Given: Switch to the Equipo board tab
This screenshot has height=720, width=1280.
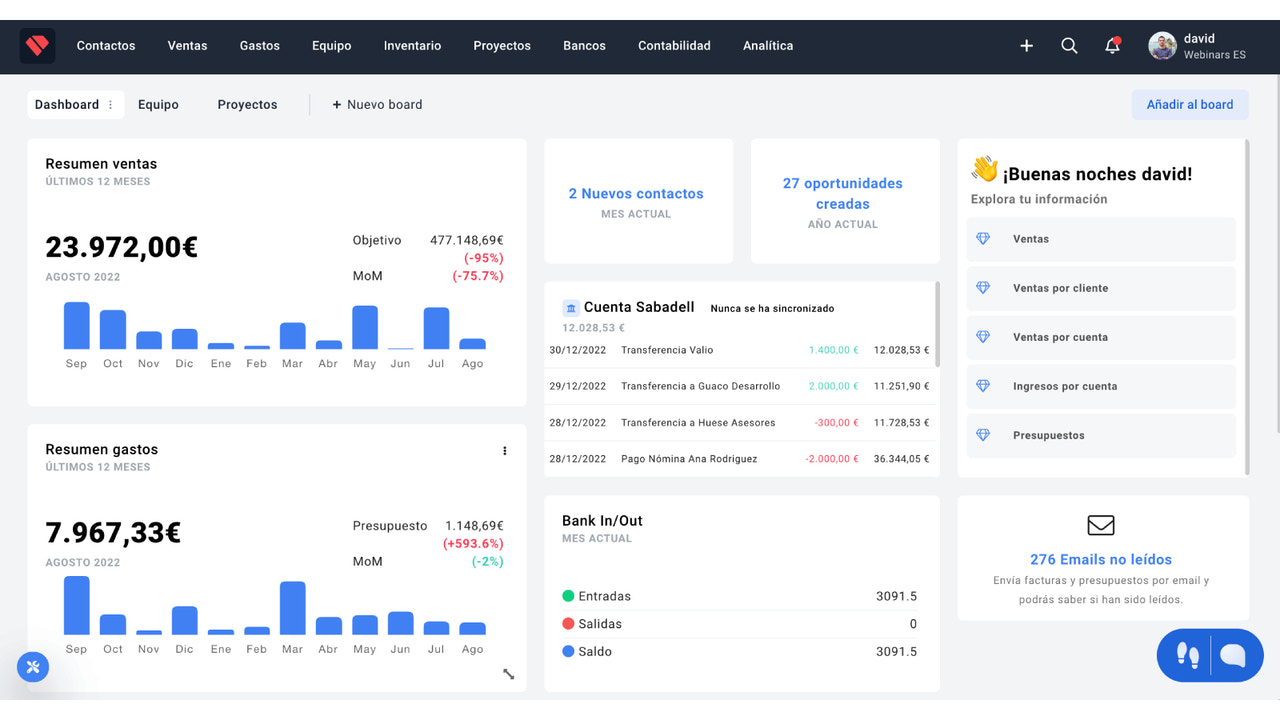Looking at the screenshot, I should click(x=159, y=104).
